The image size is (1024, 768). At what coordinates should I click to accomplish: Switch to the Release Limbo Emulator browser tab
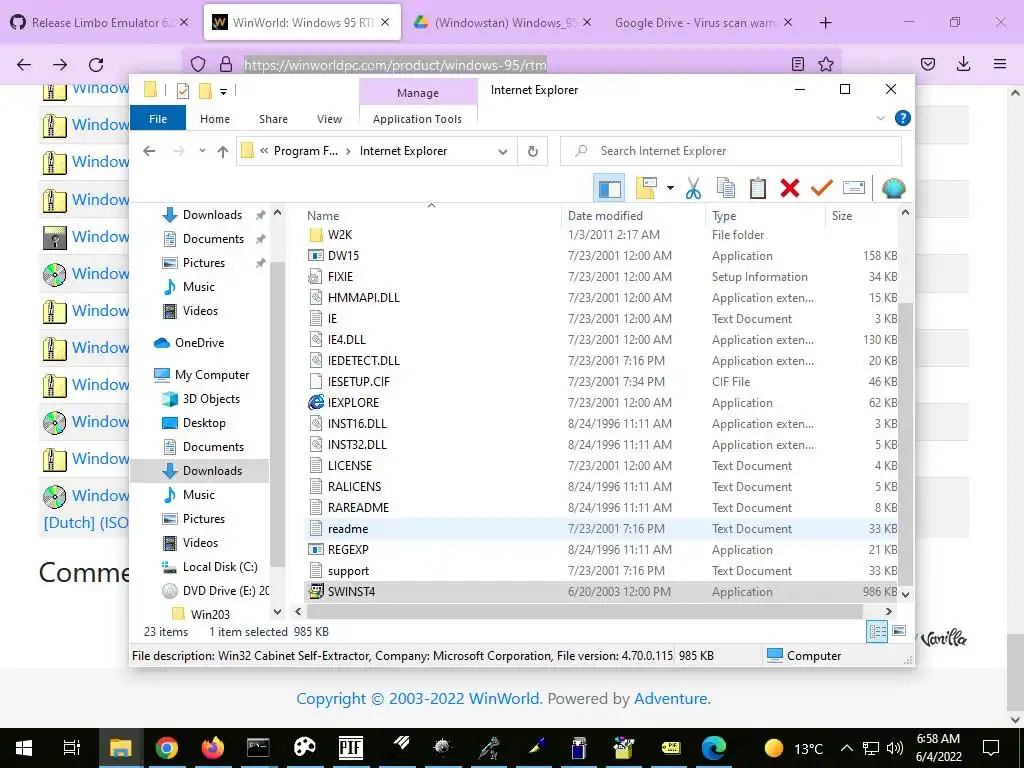[100, 22]
